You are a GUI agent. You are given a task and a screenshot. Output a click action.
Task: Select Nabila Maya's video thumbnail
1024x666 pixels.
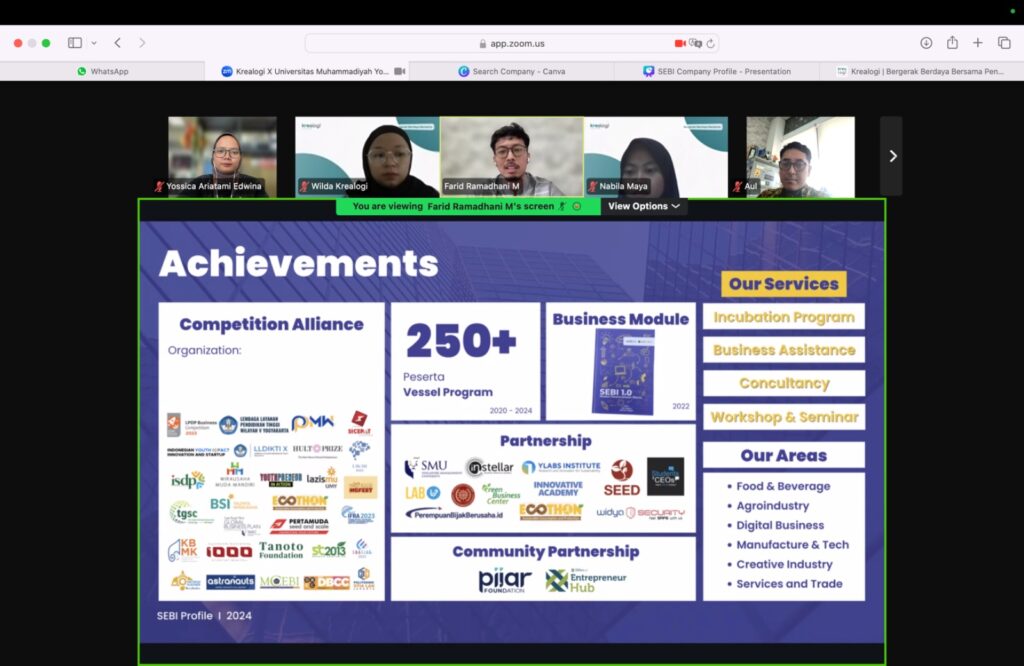point(656,157)
